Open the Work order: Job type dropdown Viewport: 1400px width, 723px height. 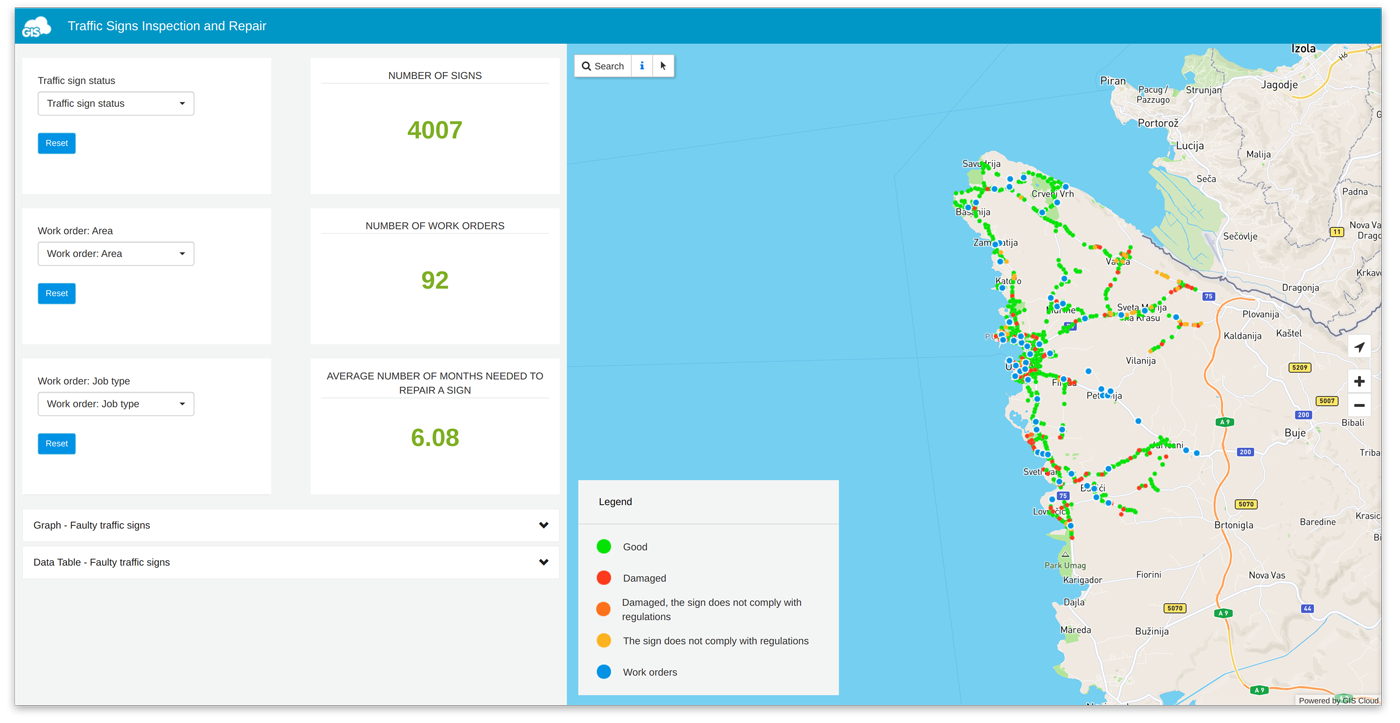coord(115,403)
